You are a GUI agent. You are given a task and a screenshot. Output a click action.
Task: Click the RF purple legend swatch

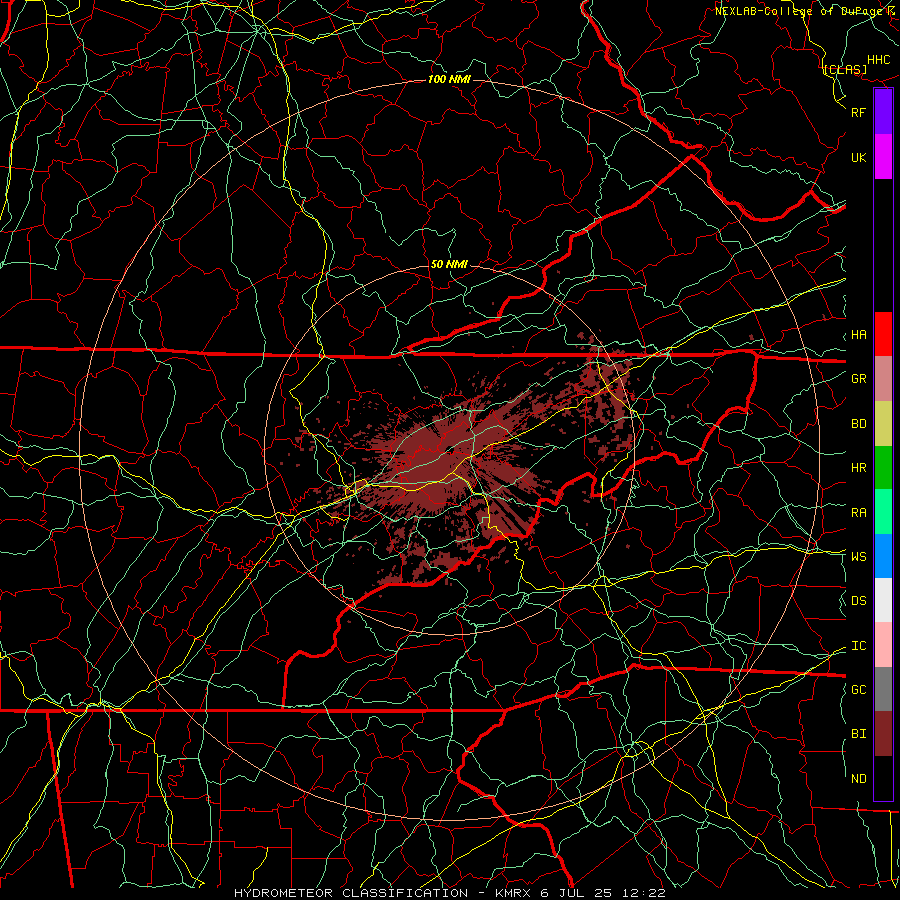click(883, 112)
